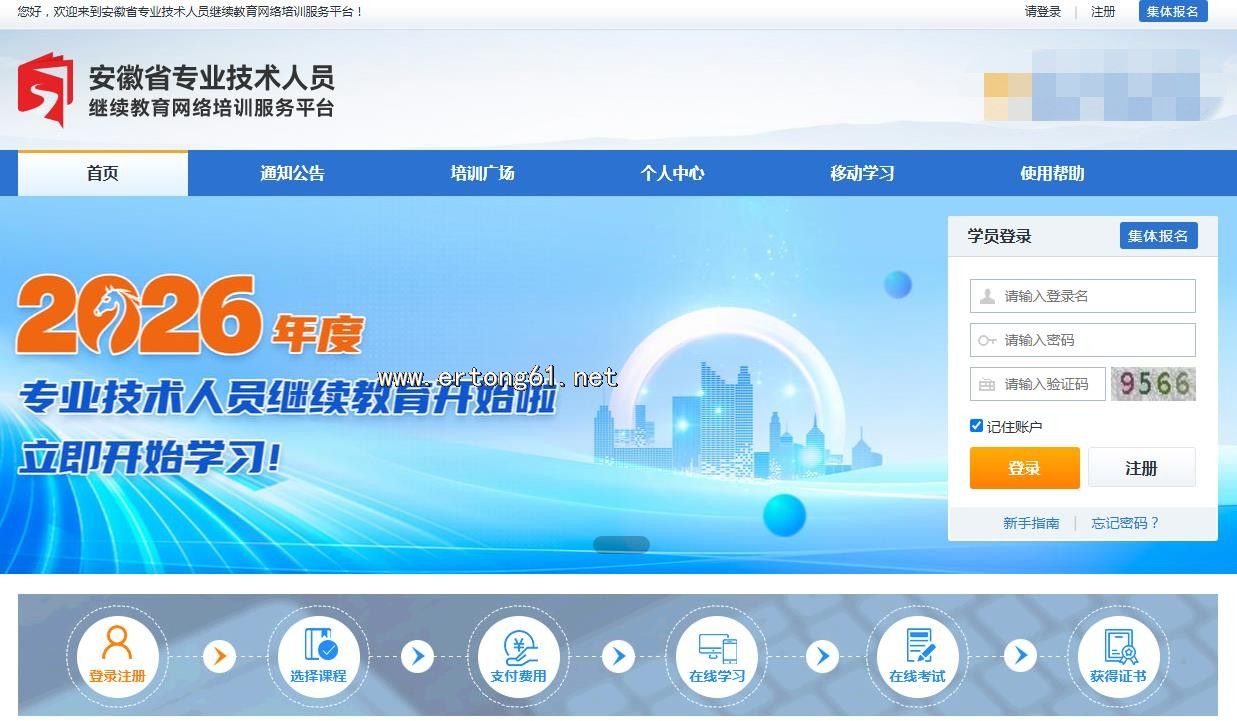Image resolution: width=1237 pixels, height=721 pixels.
Task: Click the banner carousel indicator pill
Action: coord(621,544)
